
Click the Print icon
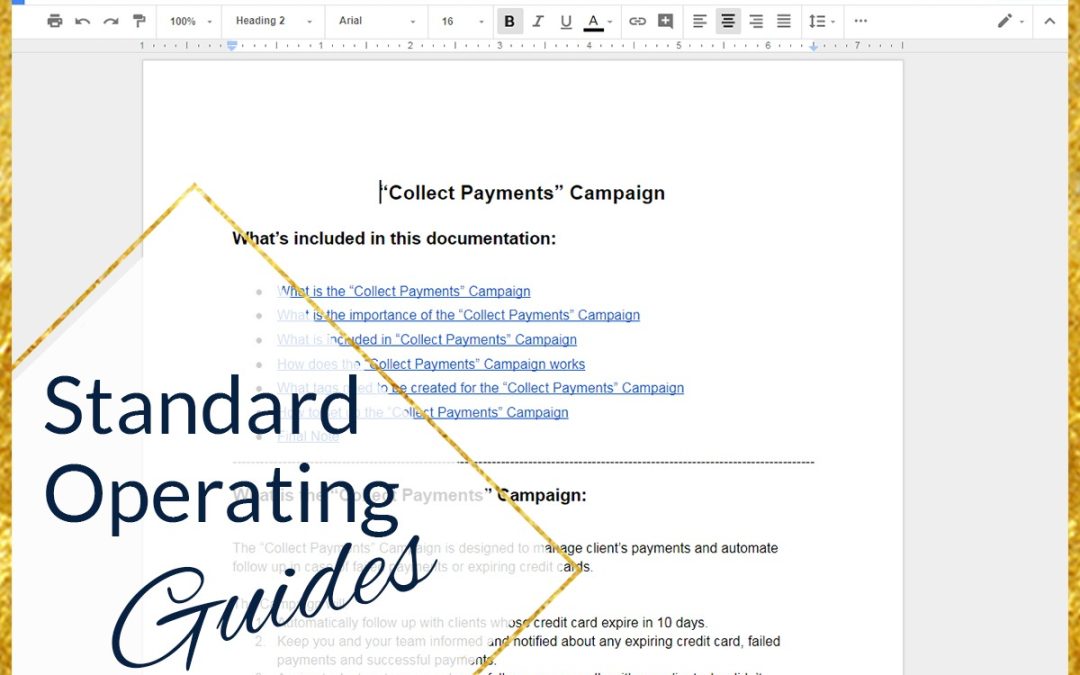click(54, 21)
